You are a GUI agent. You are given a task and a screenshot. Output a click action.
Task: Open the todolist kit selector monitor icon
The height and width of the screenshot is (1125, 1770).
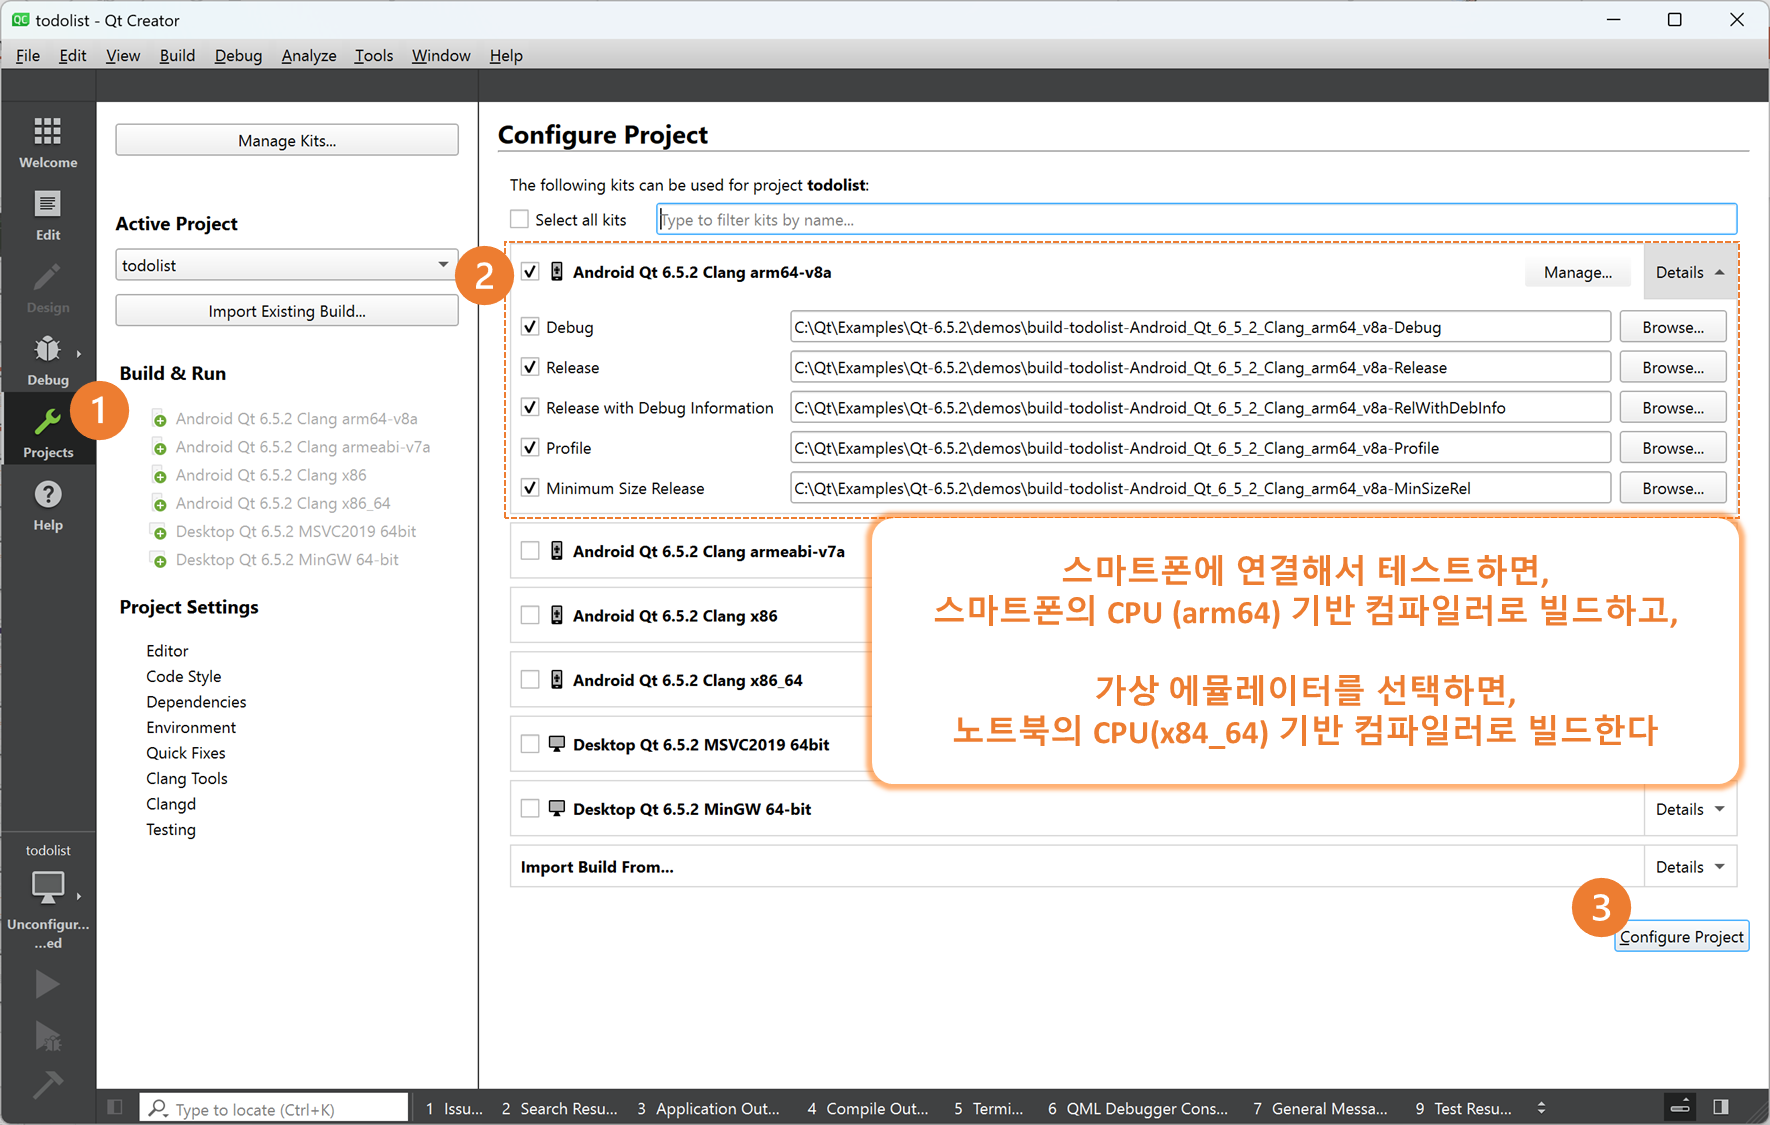(x=48, y=887)
